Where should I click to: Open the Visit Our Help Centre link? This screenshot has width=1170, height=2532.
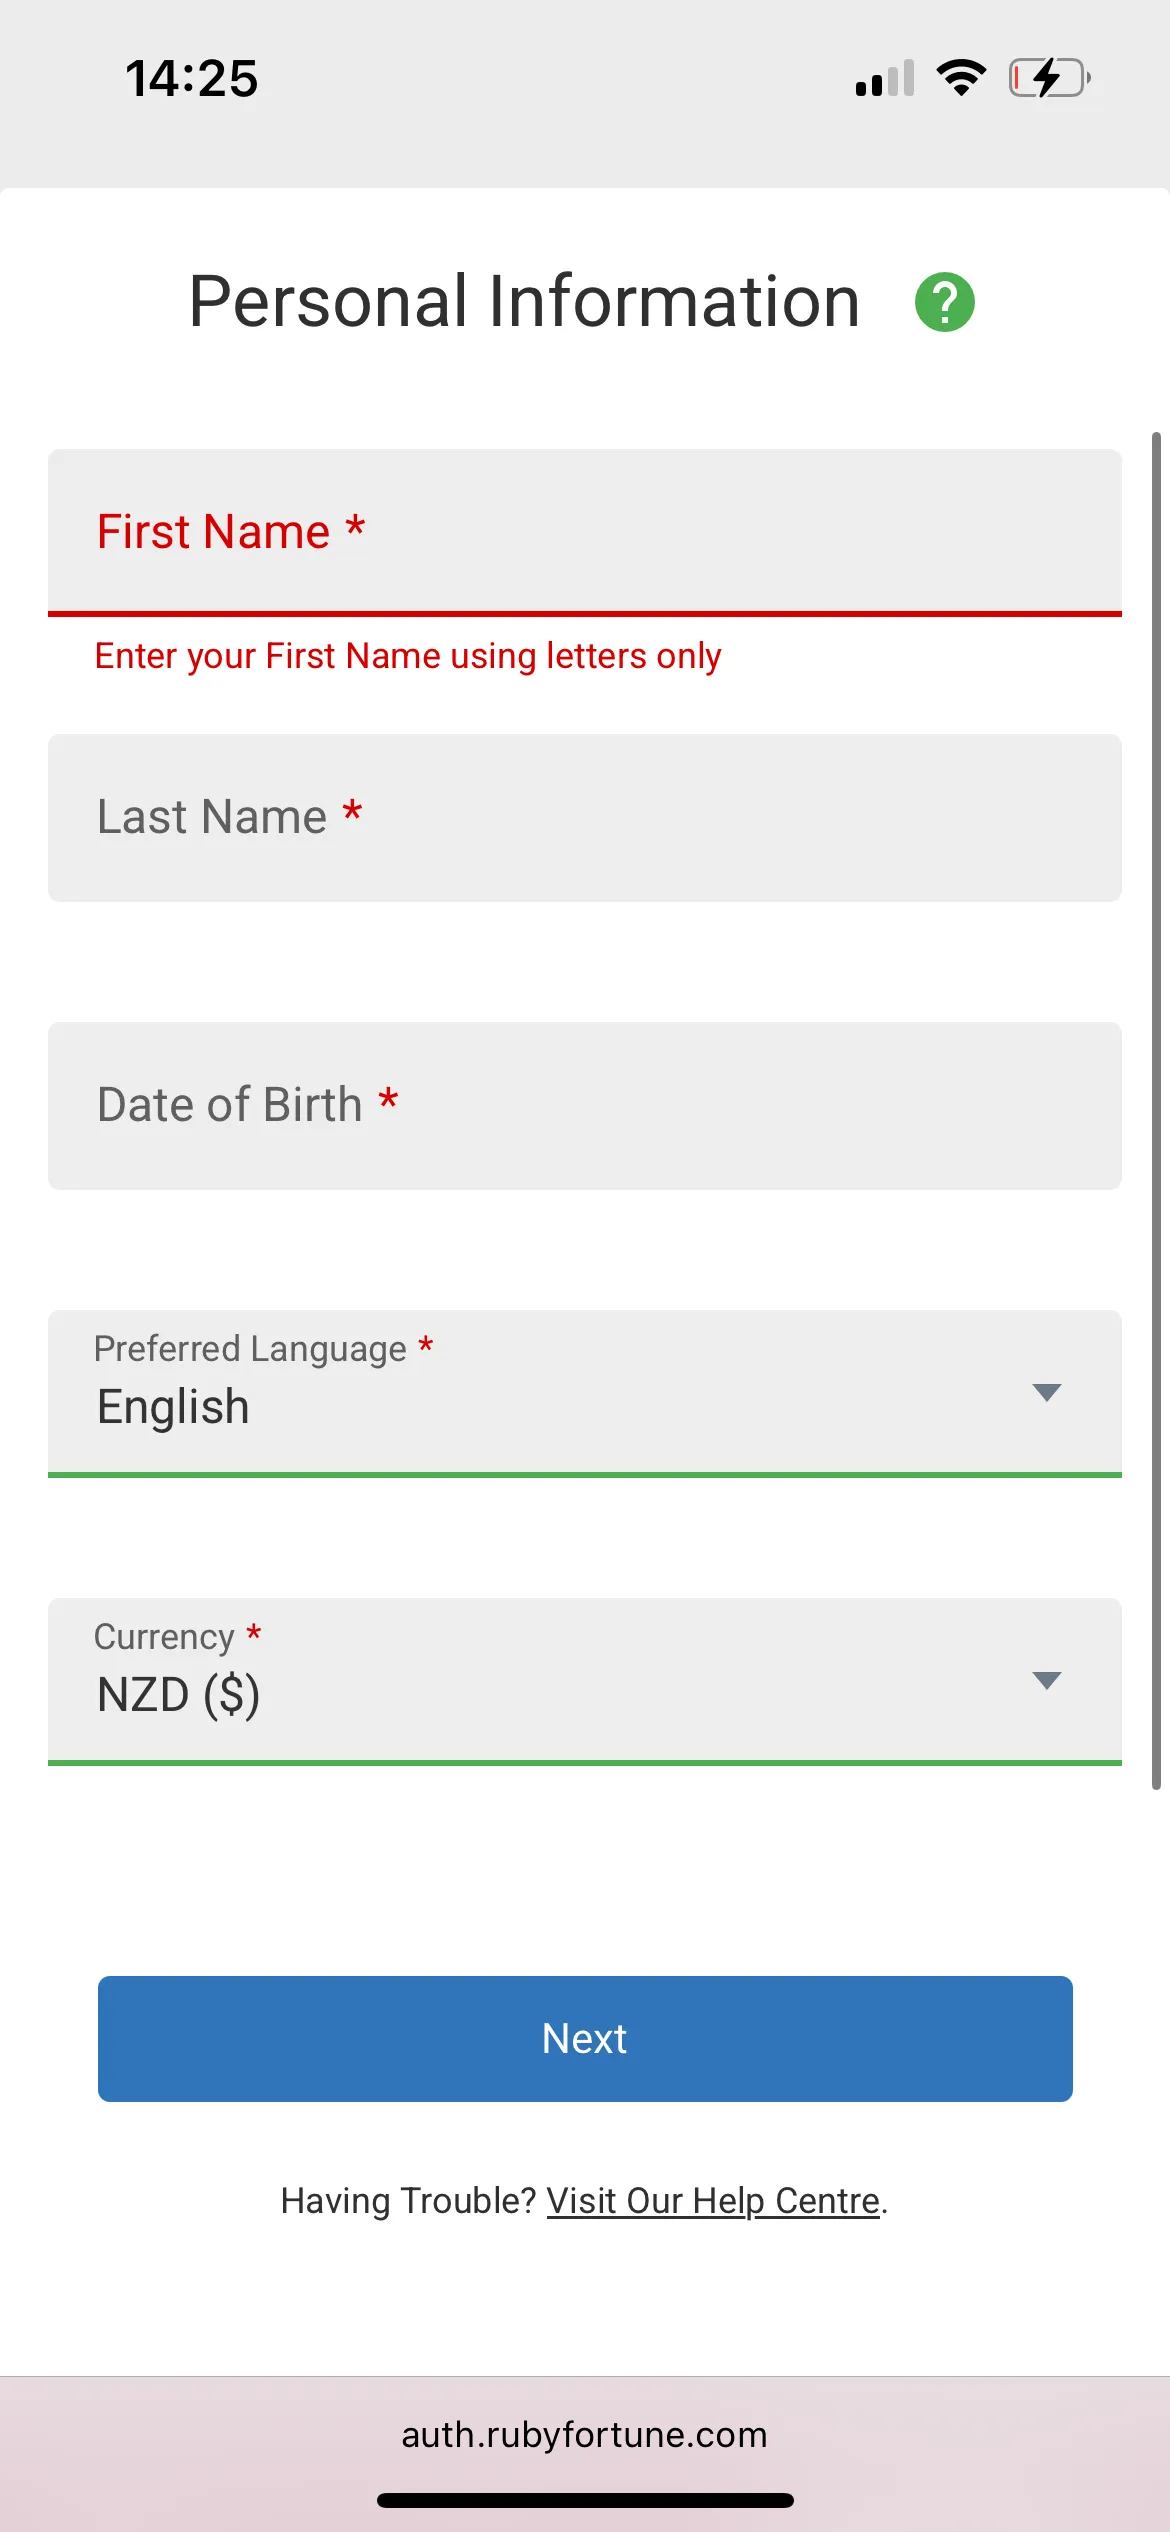(713, 2201)
